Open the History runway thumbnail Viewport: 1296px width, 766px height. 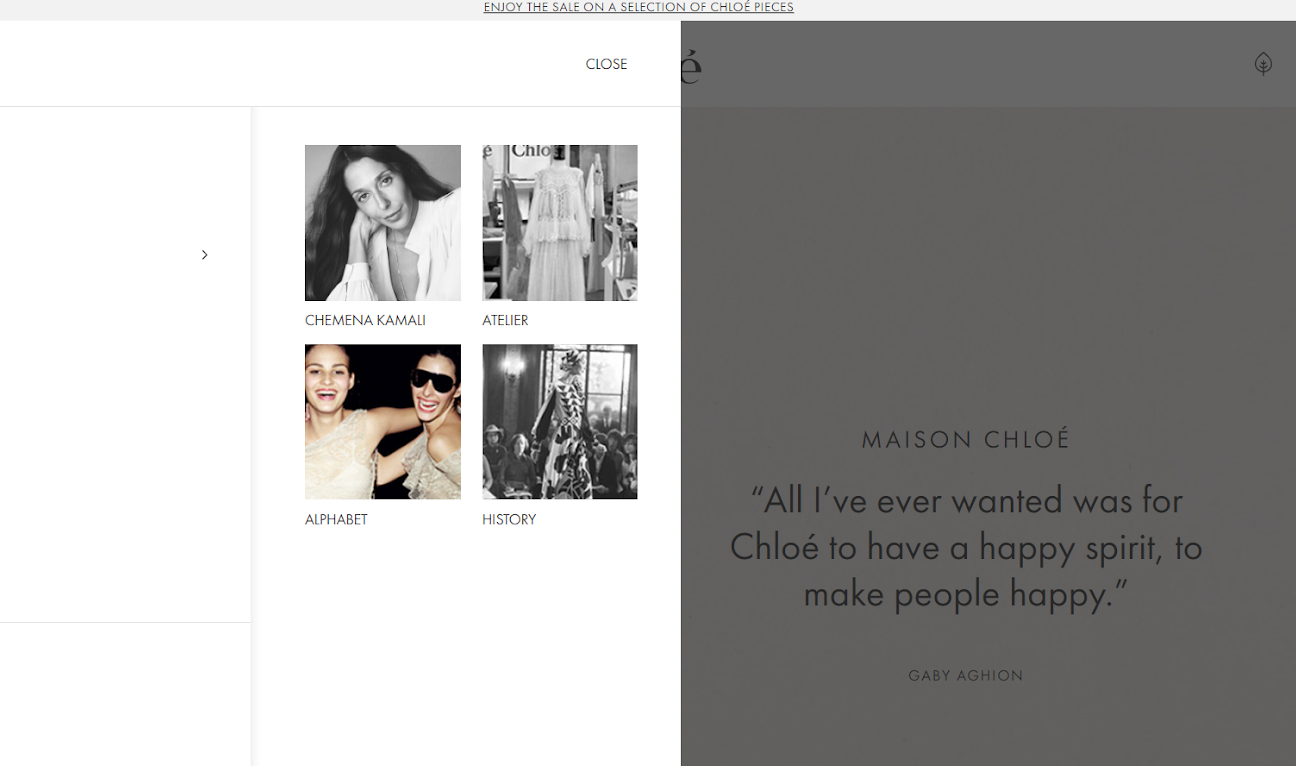(x=560, y=422)
